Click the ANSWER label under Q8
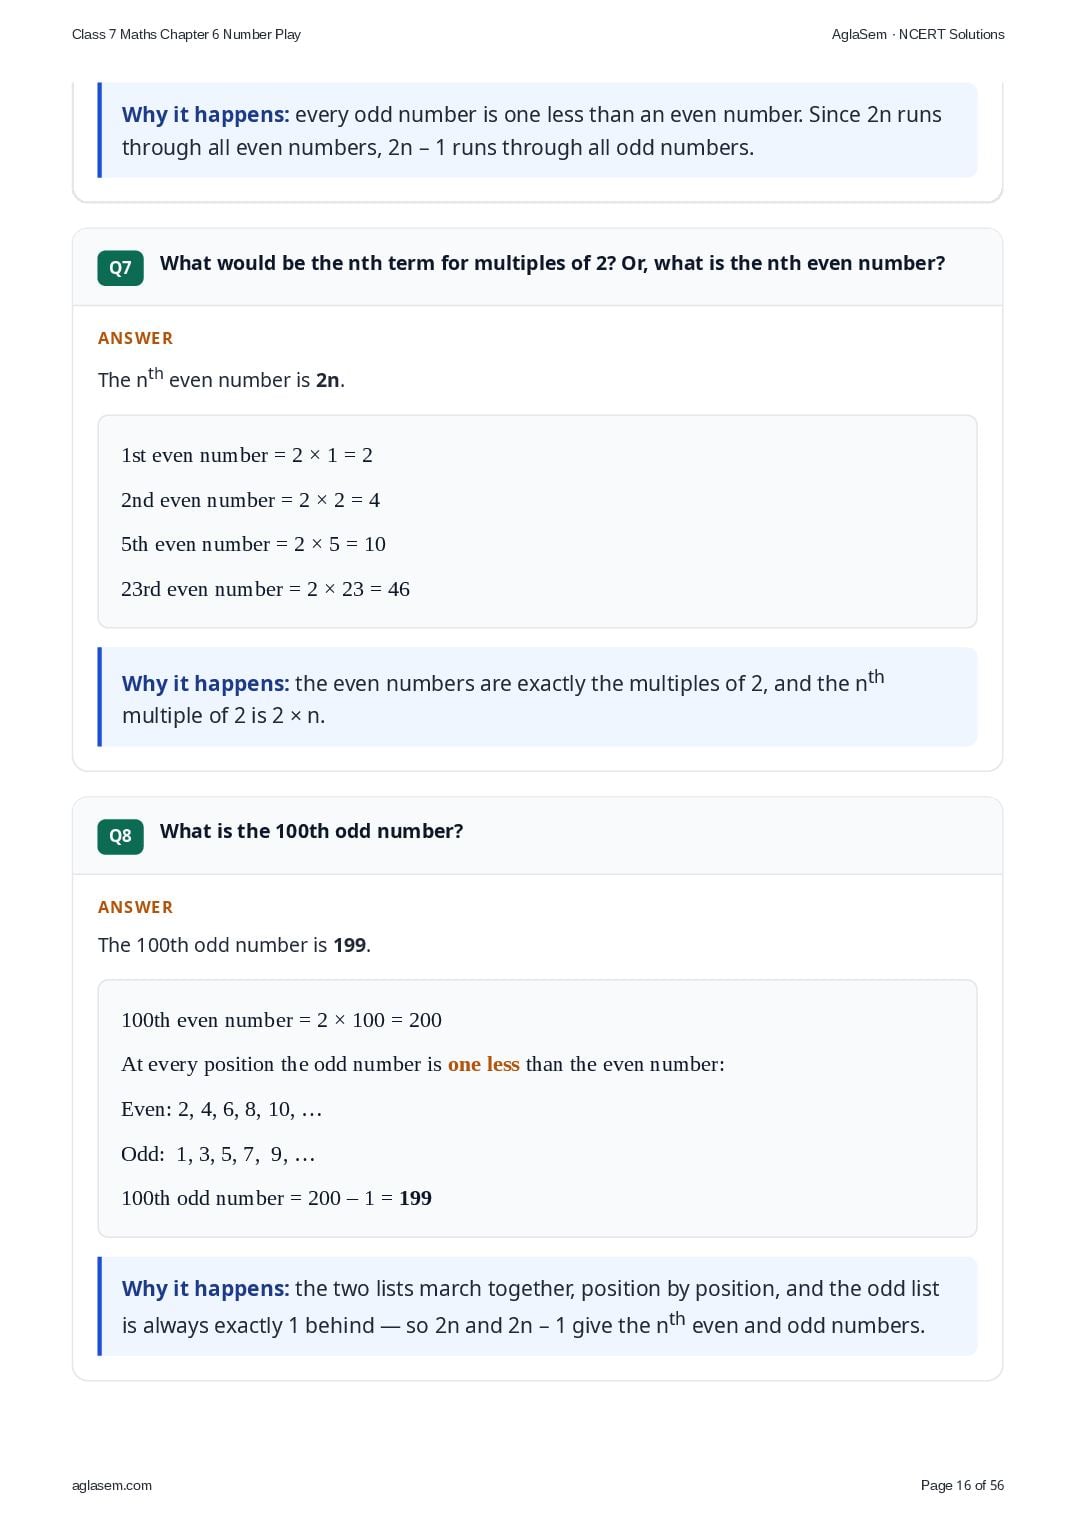The width and height of the screenshot is (1076, 1522). click(x=135, y=907)
